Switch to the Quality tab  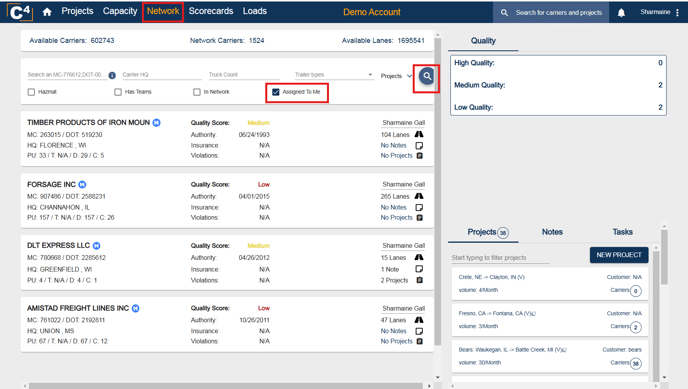[x=483, y=41]
